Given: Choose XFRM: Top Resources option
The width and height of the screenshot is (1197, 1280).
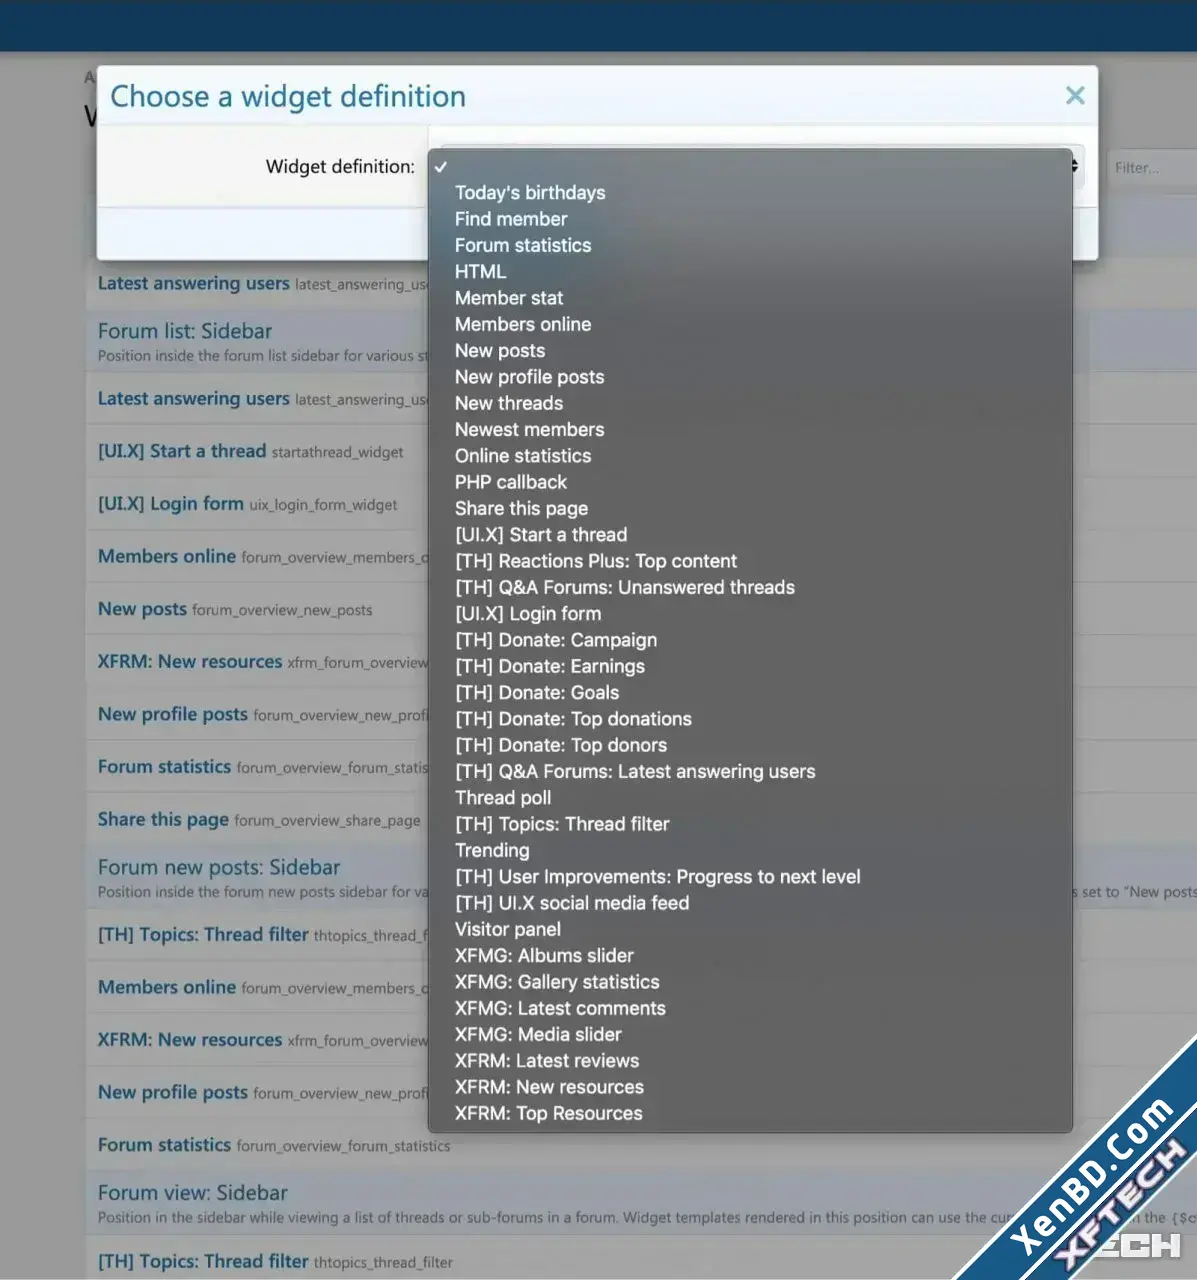Looking at the screenshot, I should pyautogui.click(x=750, y=1114).
